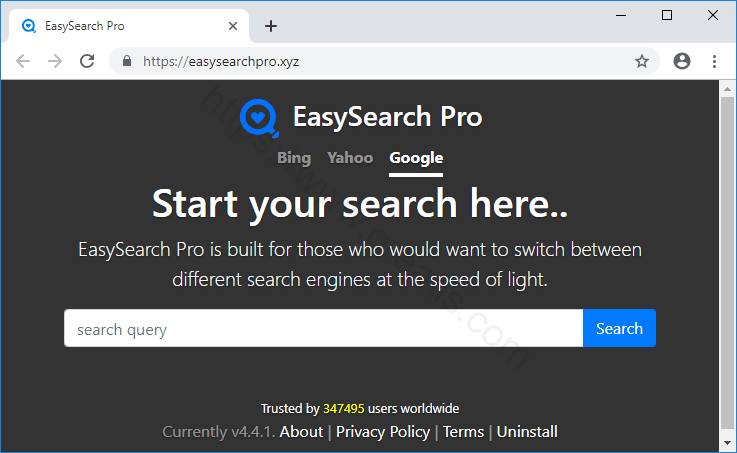Click the 'Start your search here..' heading

click(361, 203)
